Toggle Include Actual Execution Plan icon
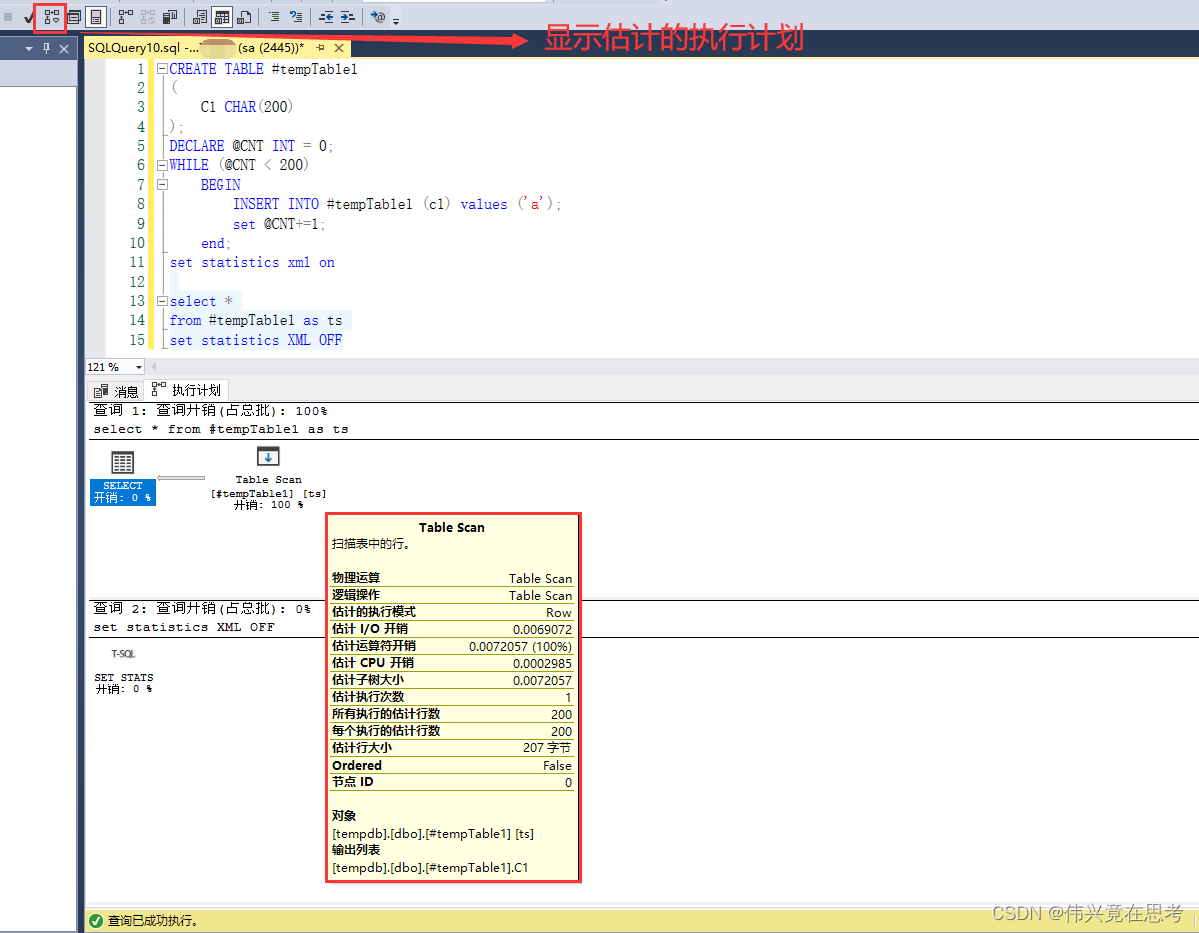 tap(126, 17)
